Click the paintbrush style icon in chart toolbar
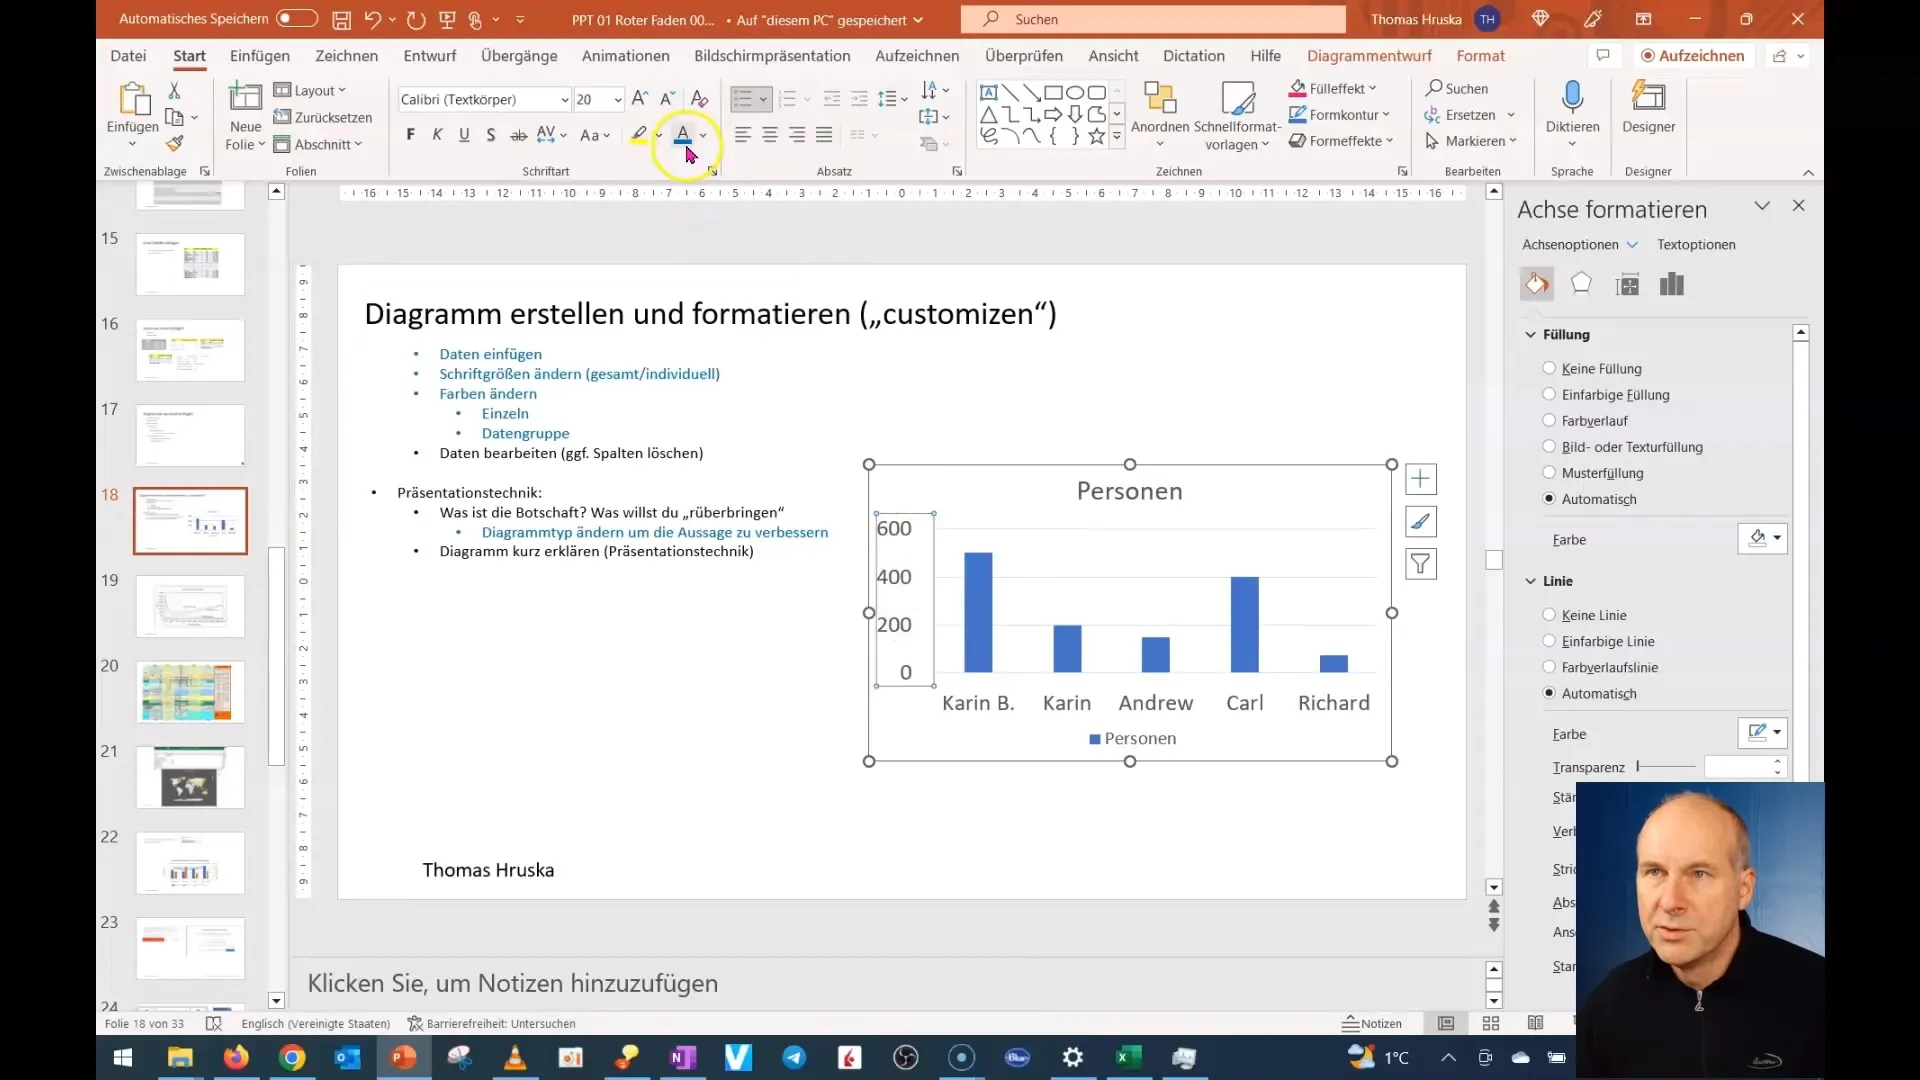Image resolution: width=1920 pixels, height=1080 pixels. click(1422, 522)
